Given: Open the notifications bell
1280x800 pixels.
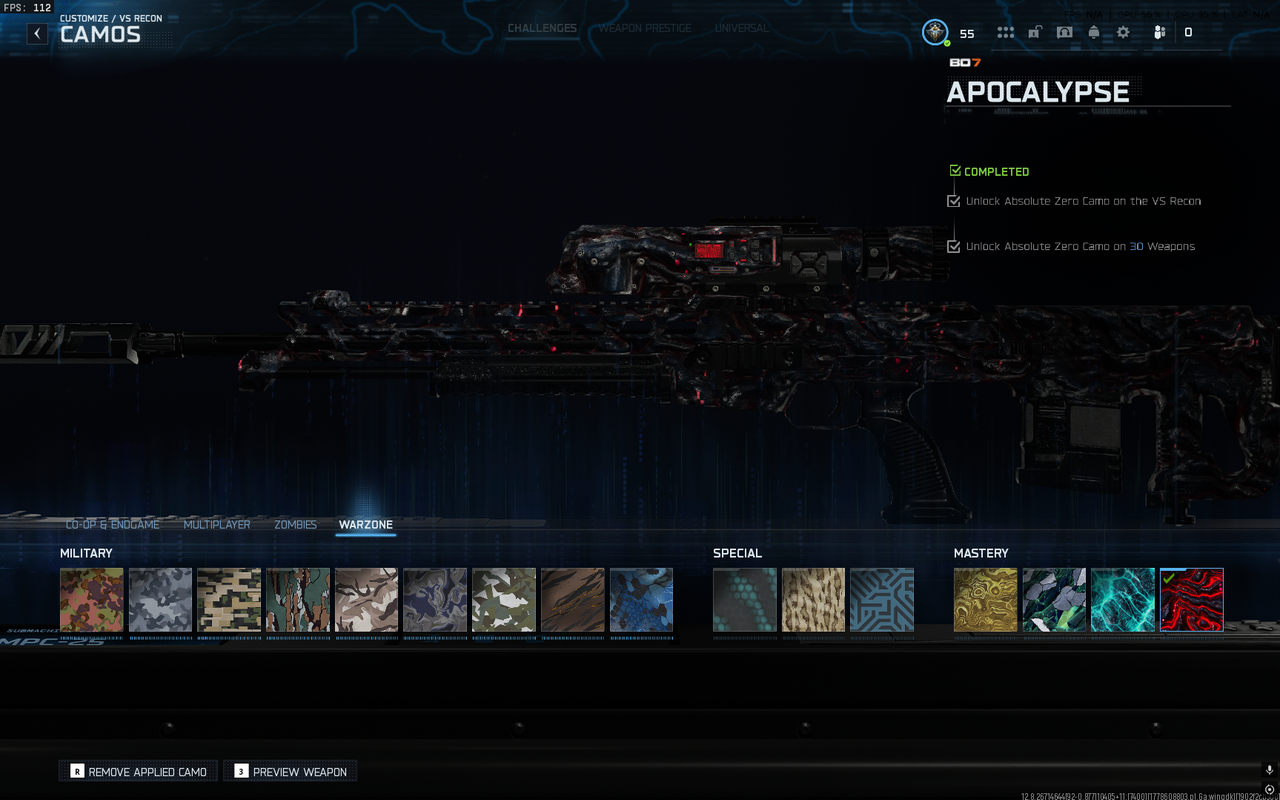Looking at the screenshot, I should [1094, 32].
